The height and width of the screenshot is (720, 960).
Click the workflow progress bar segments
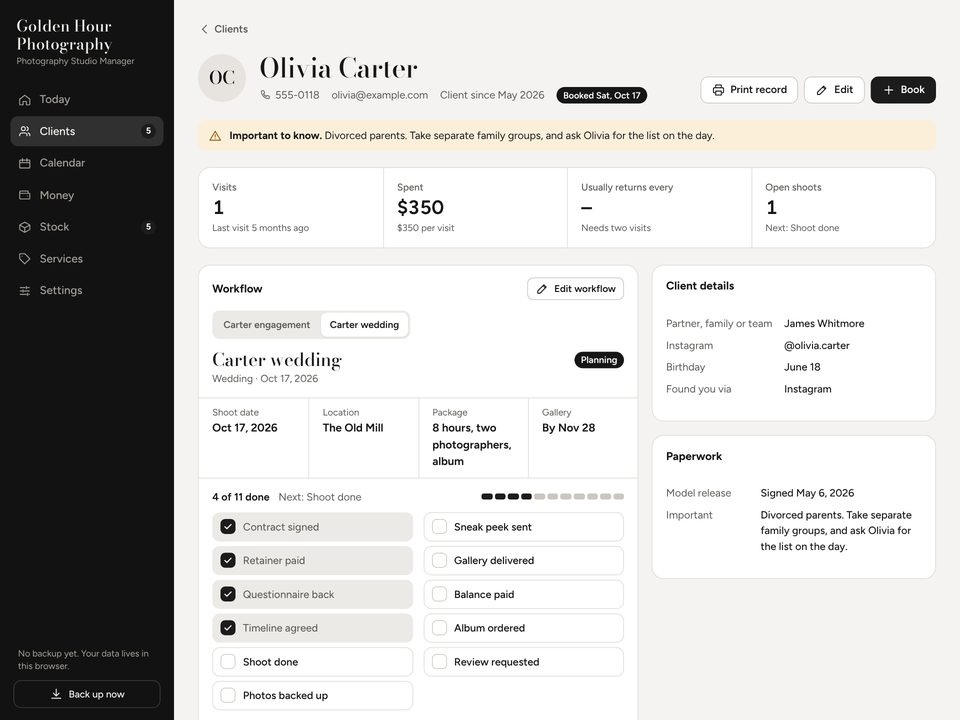point(552,497)
